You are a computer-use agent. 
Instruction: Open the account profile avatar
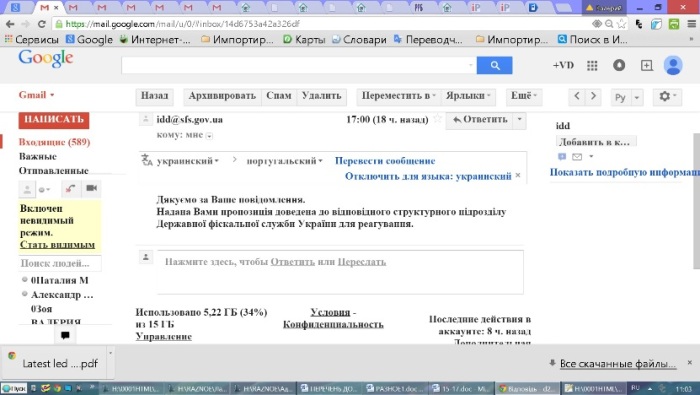pos(673,65)
